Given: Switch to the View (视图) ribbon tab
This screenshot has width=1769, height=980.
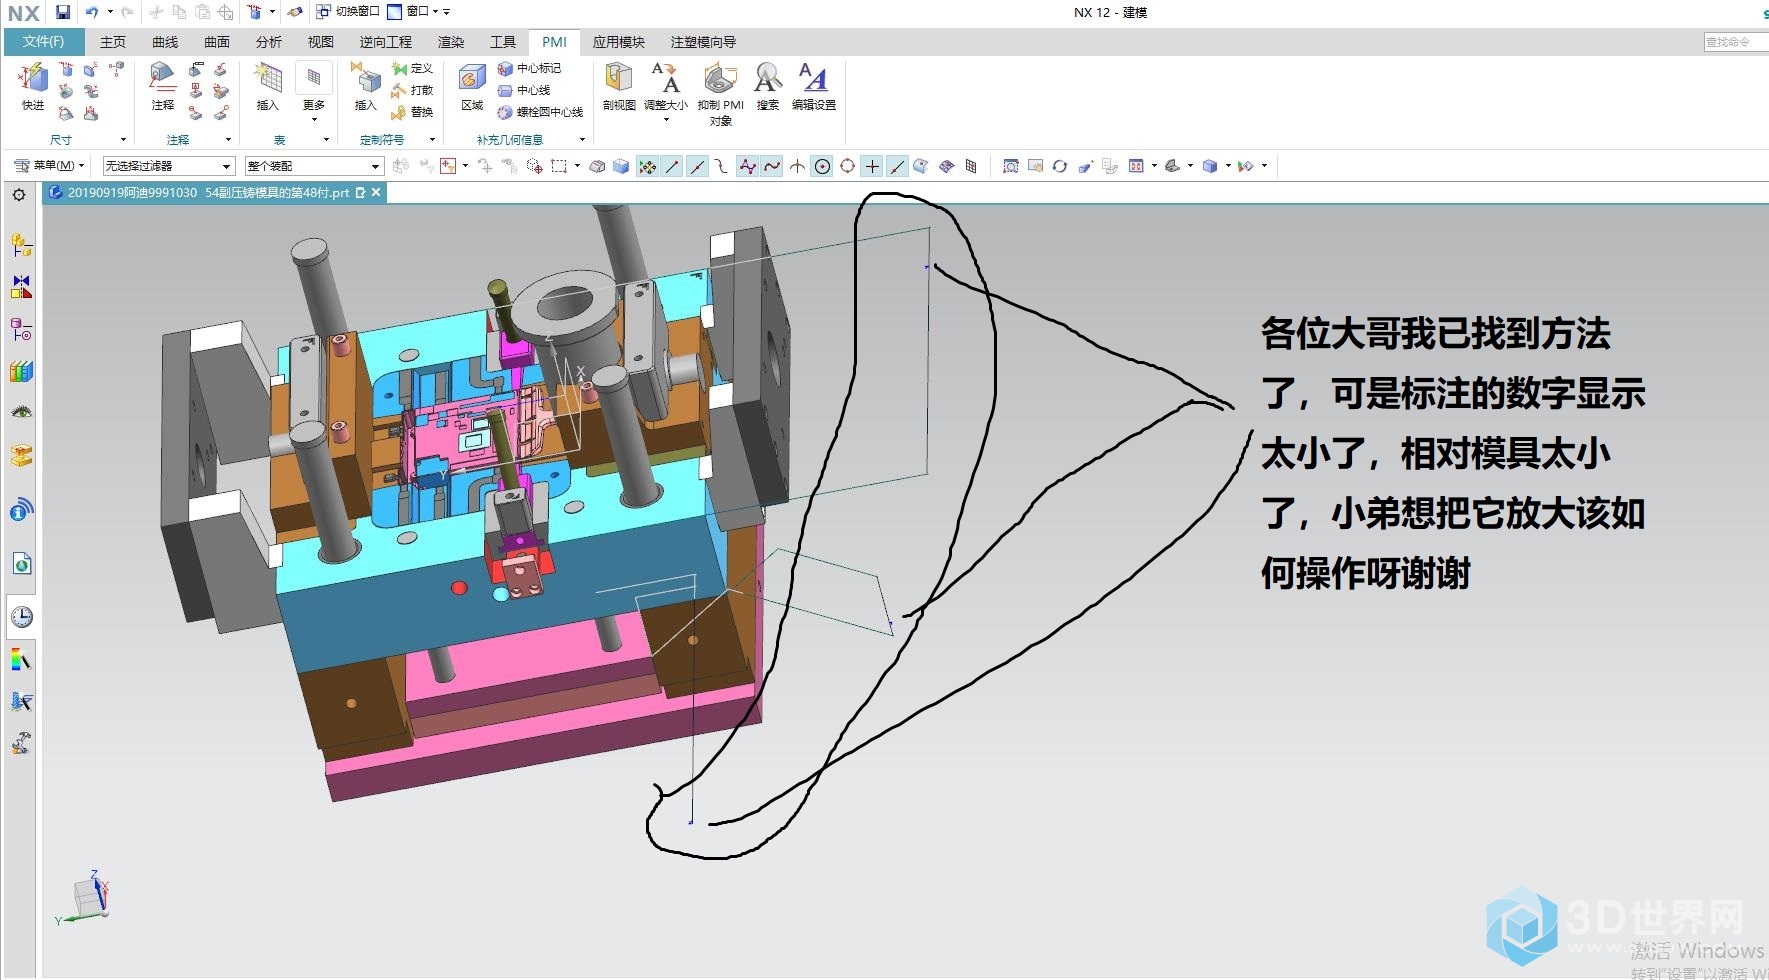Looking at the screenshot, I should point(321,42).
